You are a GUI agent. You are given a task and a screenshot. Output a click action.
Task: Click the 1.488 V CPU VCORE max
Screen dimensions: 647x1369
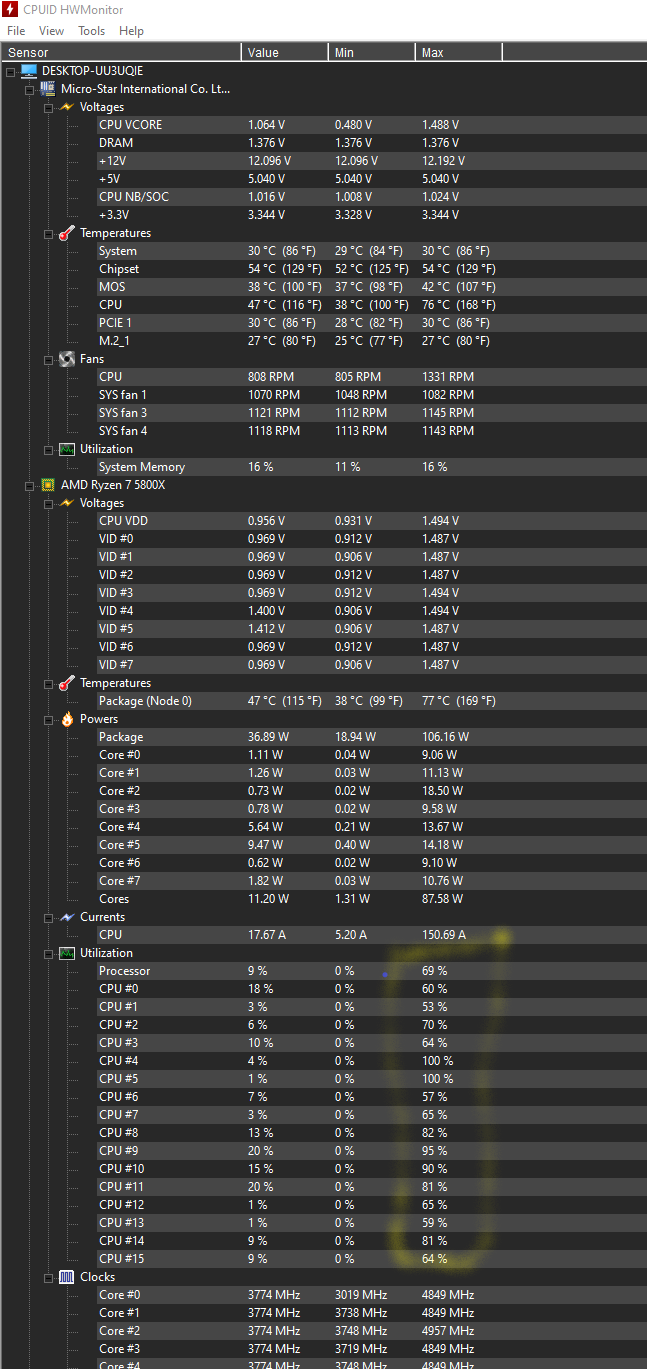(x=440, y=125)
